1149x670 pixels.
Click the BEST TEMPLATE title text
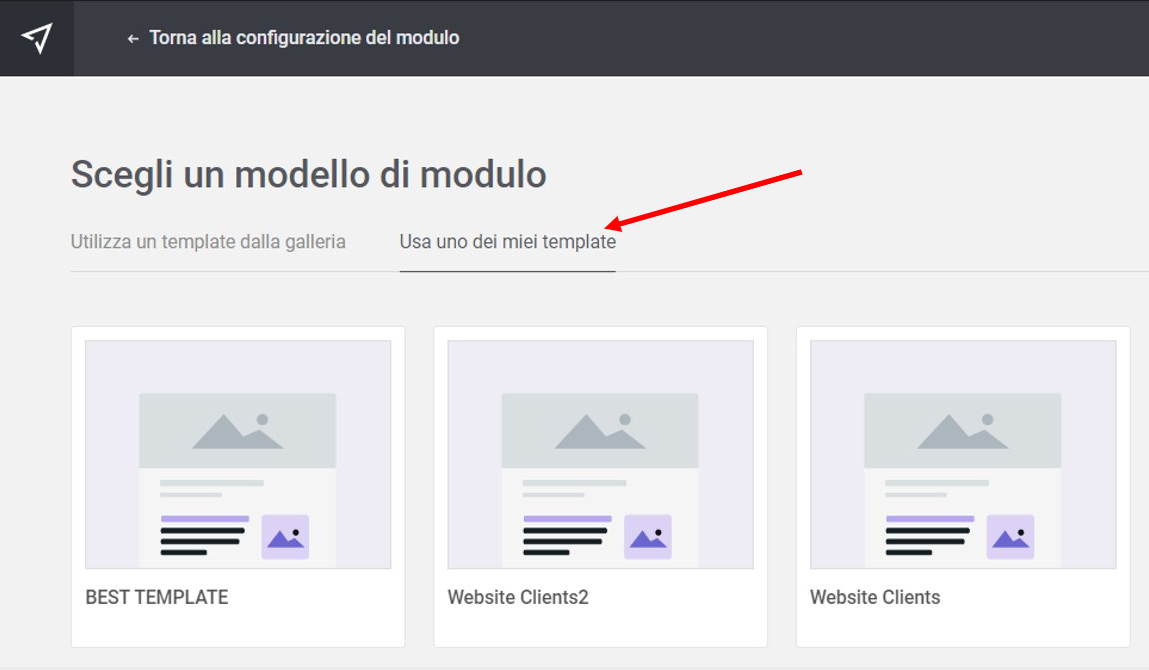pyautogui.click(x=157, y=597)
